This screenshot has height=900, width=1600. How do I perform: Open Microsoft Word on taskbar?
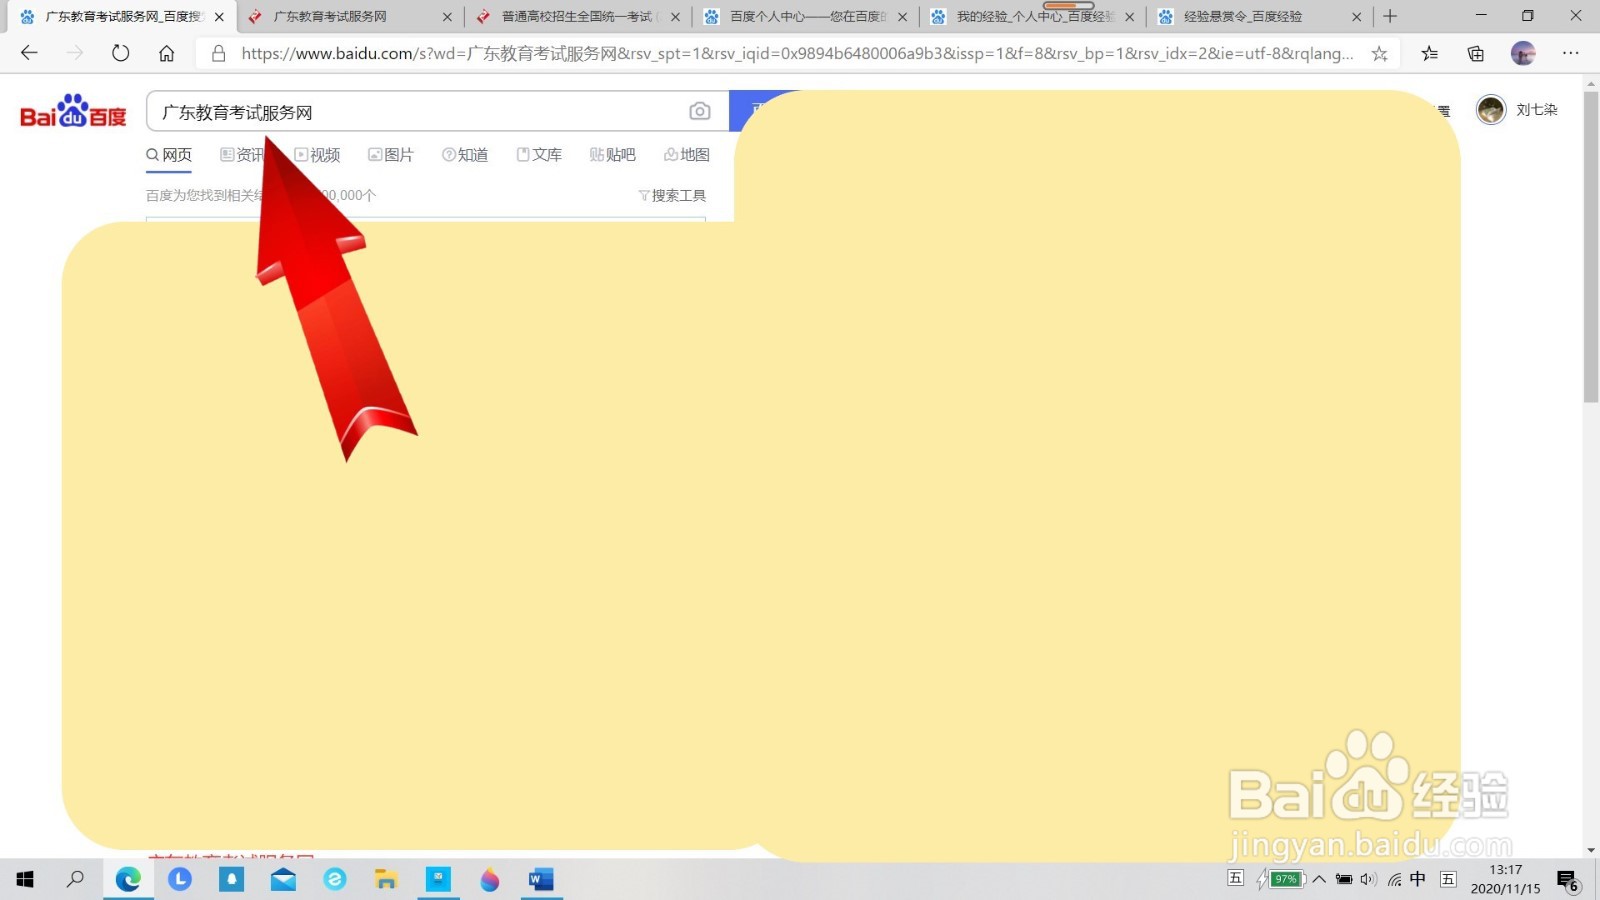541,879
